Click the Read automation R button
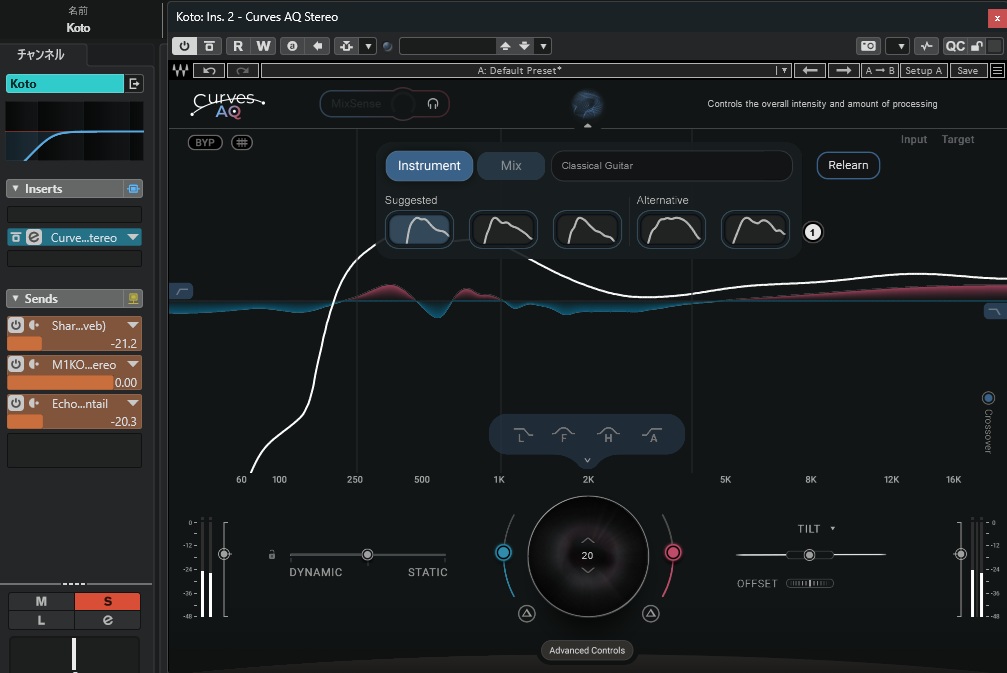Screen dimensions: 1007x673 (238, 46)
